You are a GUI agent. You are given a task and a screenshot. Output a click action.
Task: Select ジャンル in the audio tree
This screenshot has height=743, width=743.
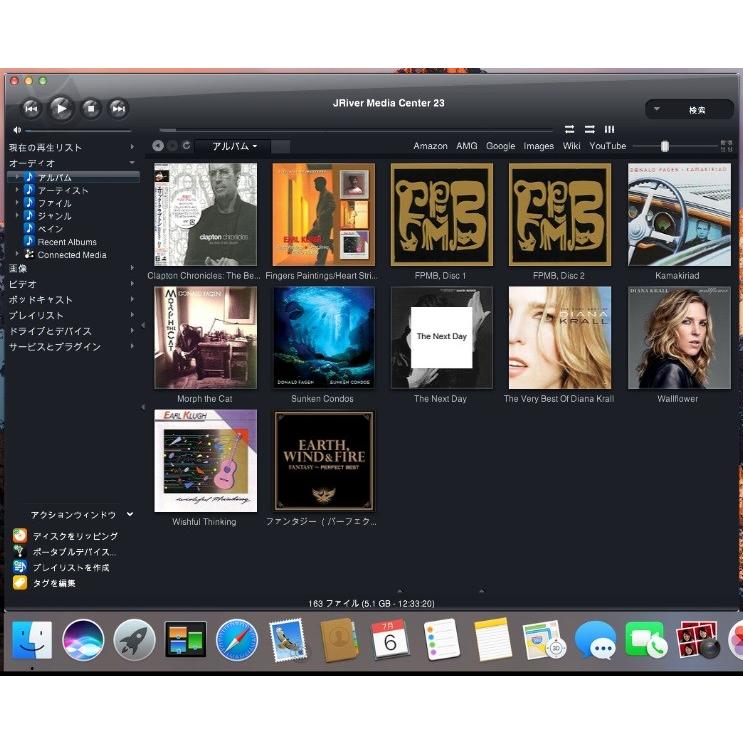tap(54, 216)
